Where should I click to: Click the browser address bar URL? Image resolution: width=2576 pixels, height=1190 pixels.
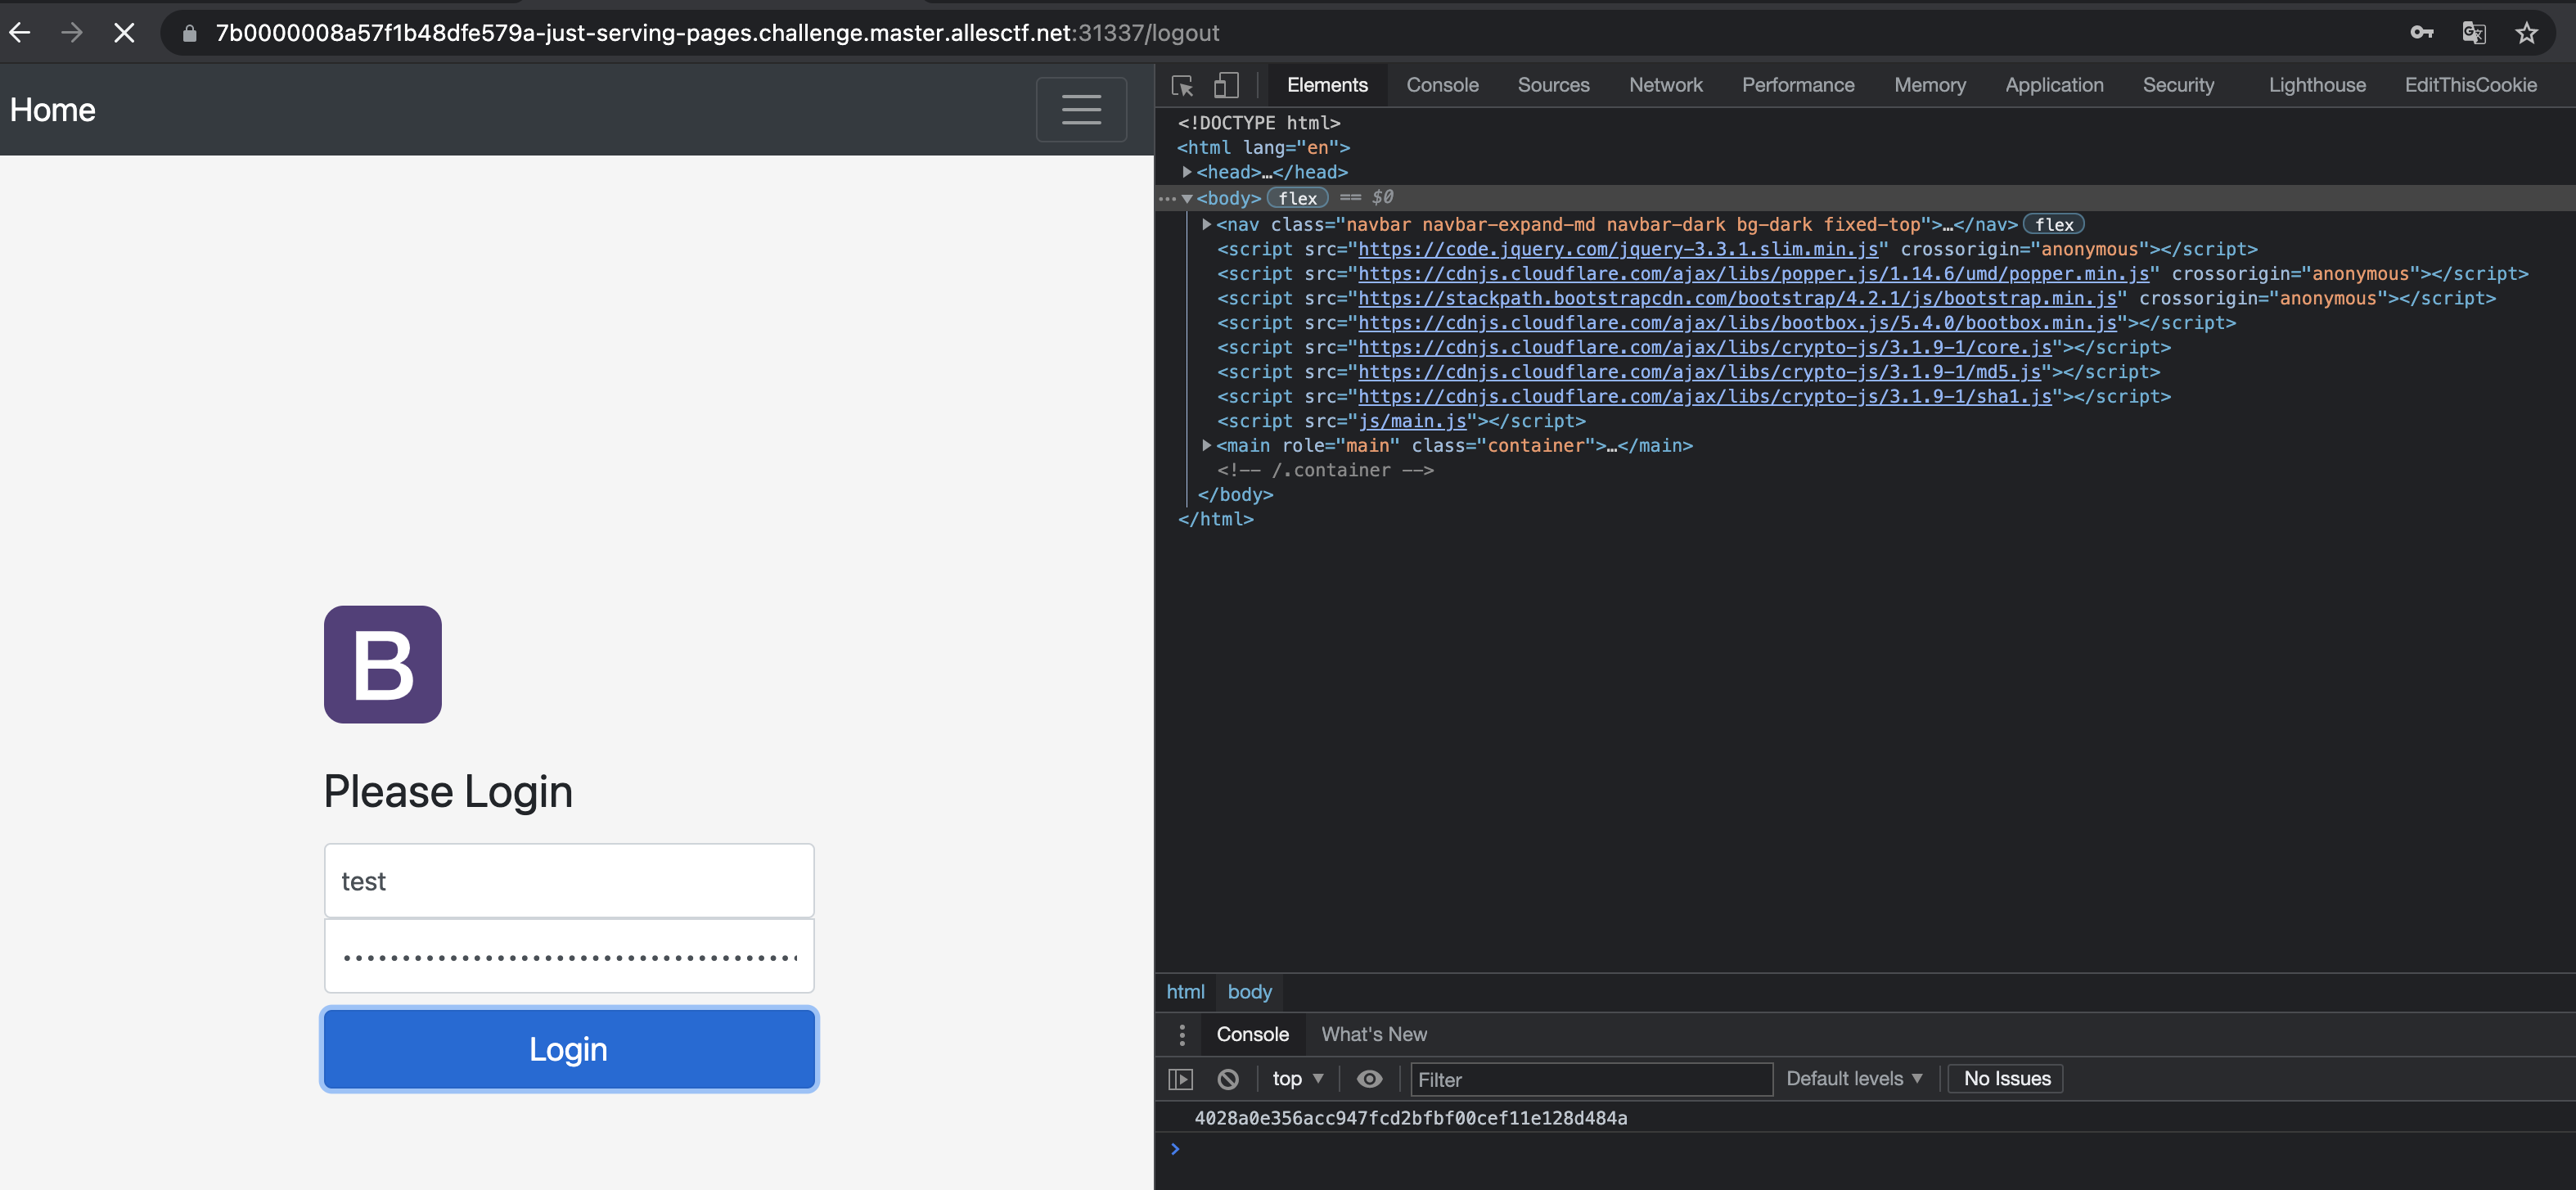pyautogui.click(x=717, y=33)
